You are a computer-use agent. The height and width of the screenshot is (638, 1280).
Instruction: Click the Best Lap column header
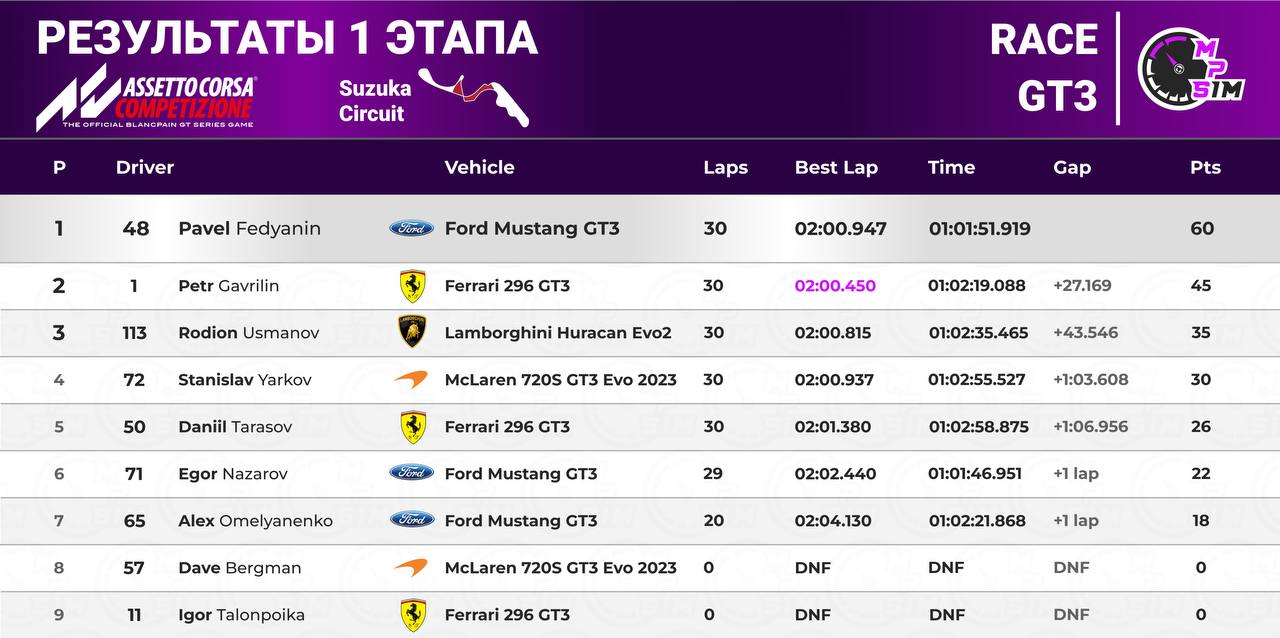pyautogui.click(x=836, y=167)
